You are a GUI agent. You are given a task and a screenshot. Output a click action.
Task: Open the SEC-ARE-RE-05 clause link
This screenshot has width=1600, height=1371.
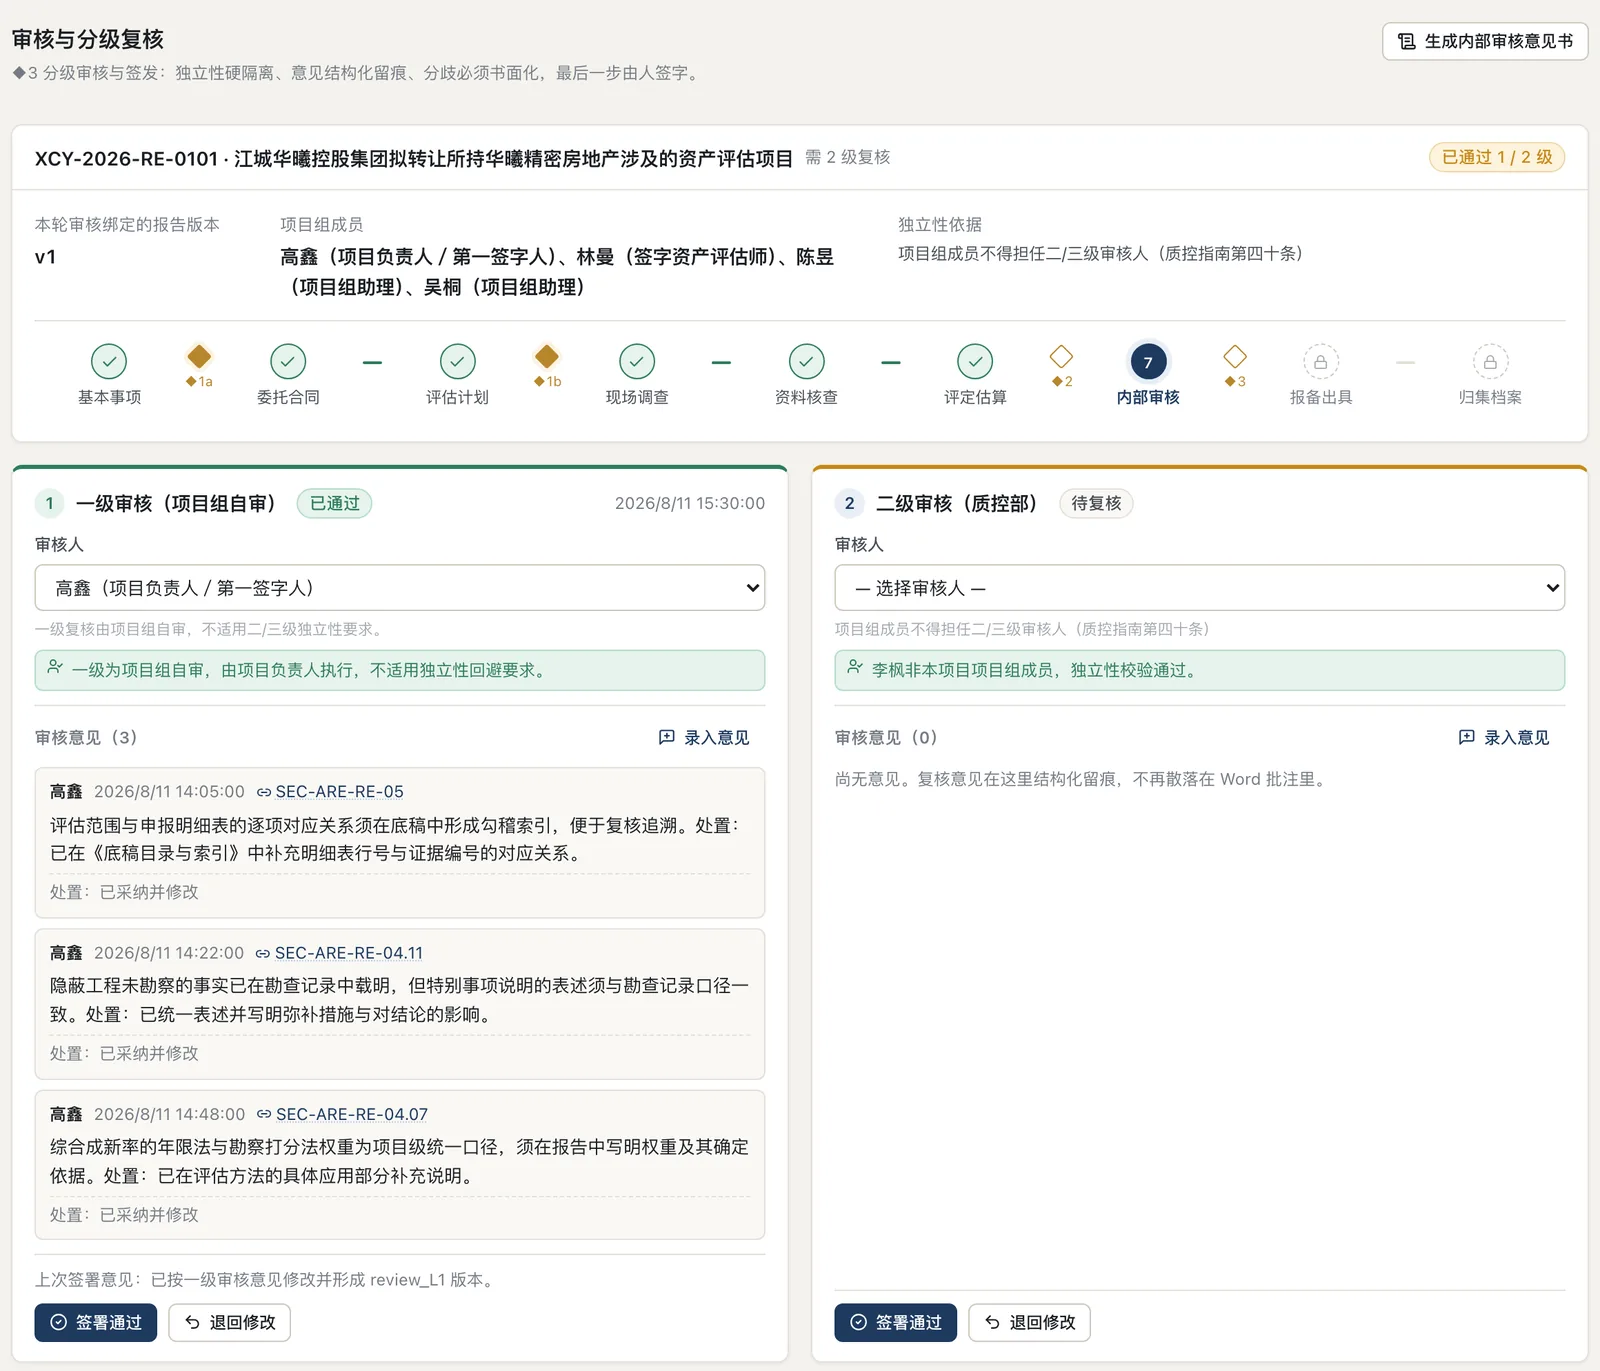[x=340, y=792]
